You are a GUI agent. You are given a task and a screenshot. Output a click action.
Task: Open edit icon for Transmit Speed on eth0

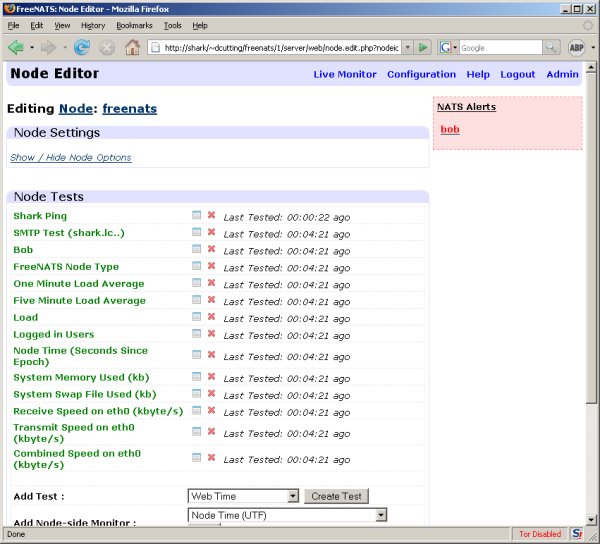(x=196, y=431)
